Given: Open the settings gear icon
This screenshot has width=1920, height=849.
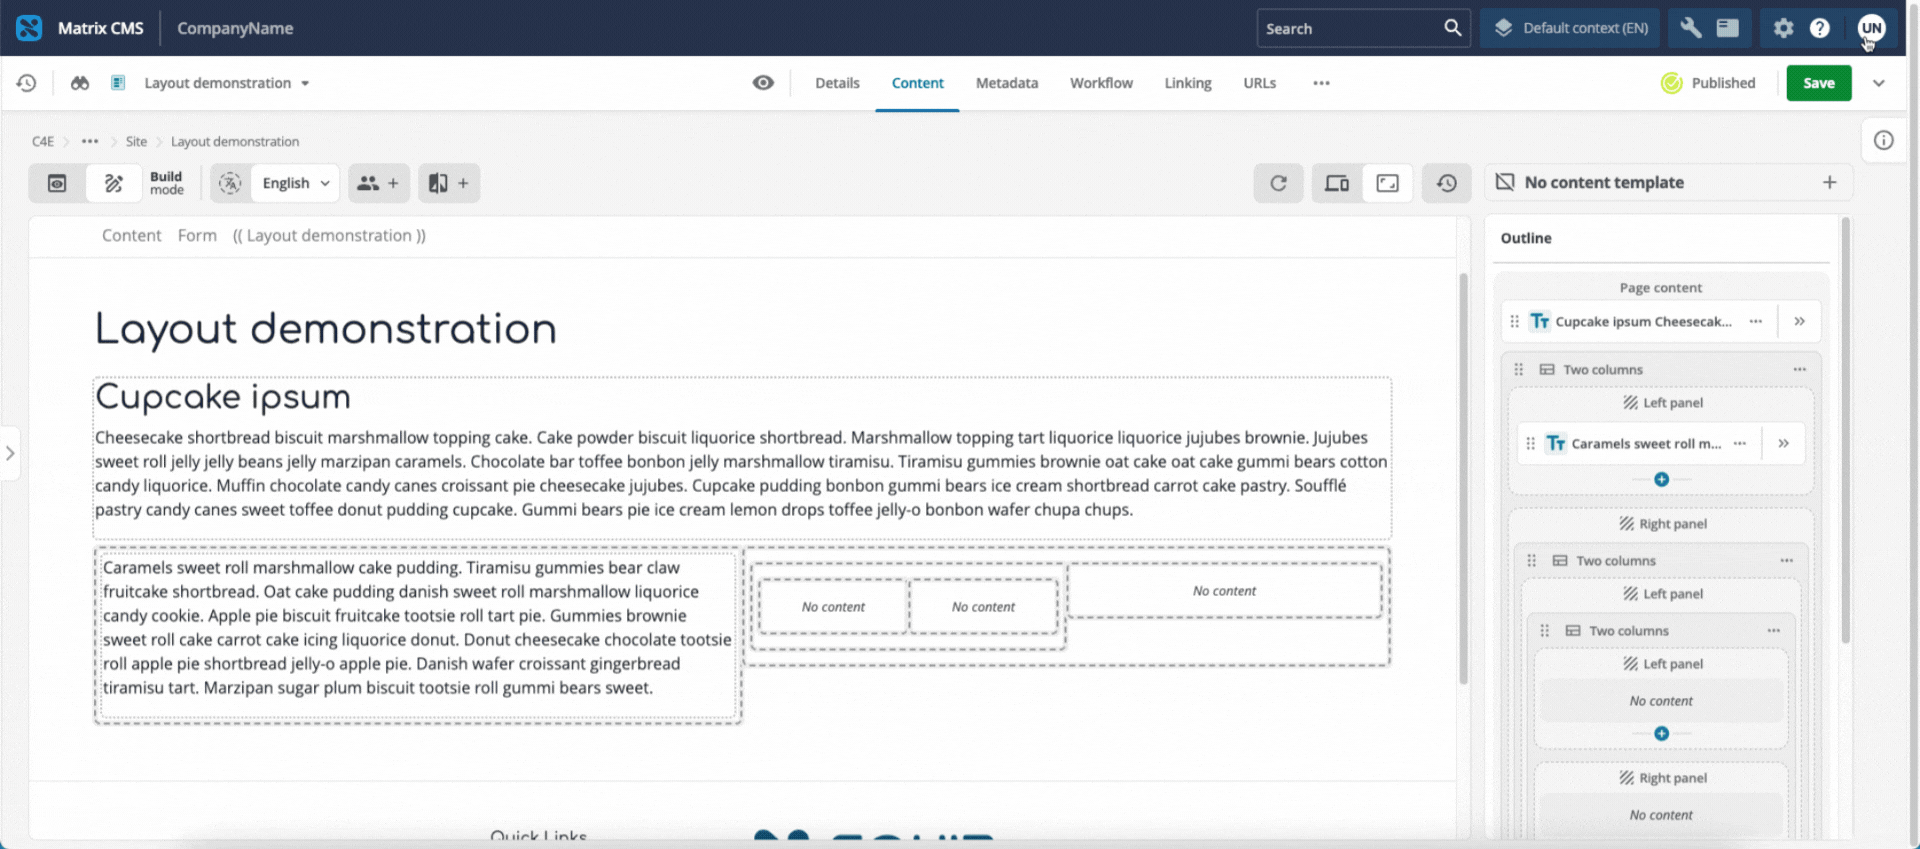Looking at the screenshot, I should click(1783, 28).
